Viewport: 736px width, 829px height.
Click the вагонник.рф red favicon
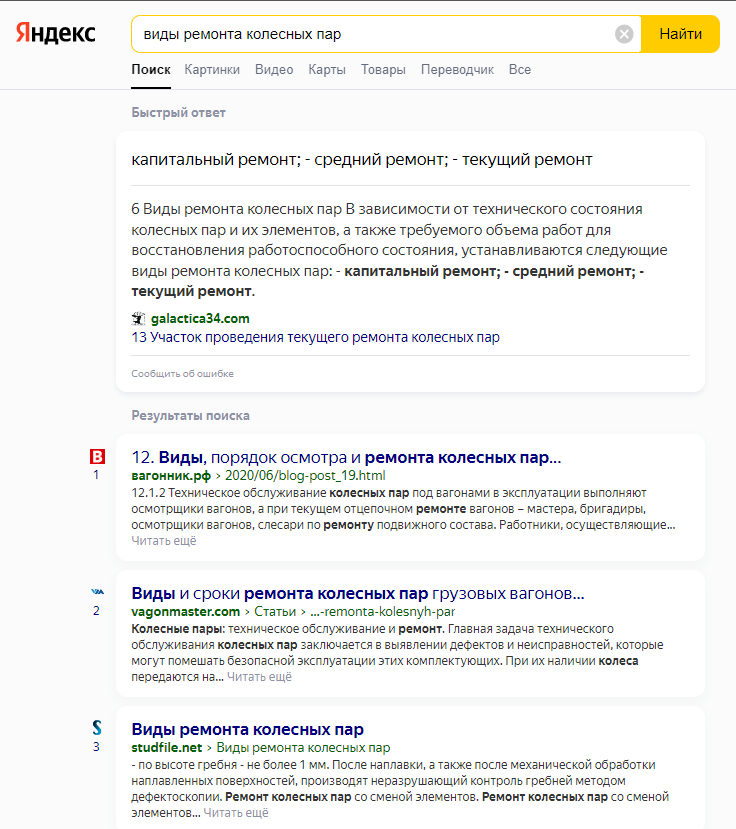(97, 457)
